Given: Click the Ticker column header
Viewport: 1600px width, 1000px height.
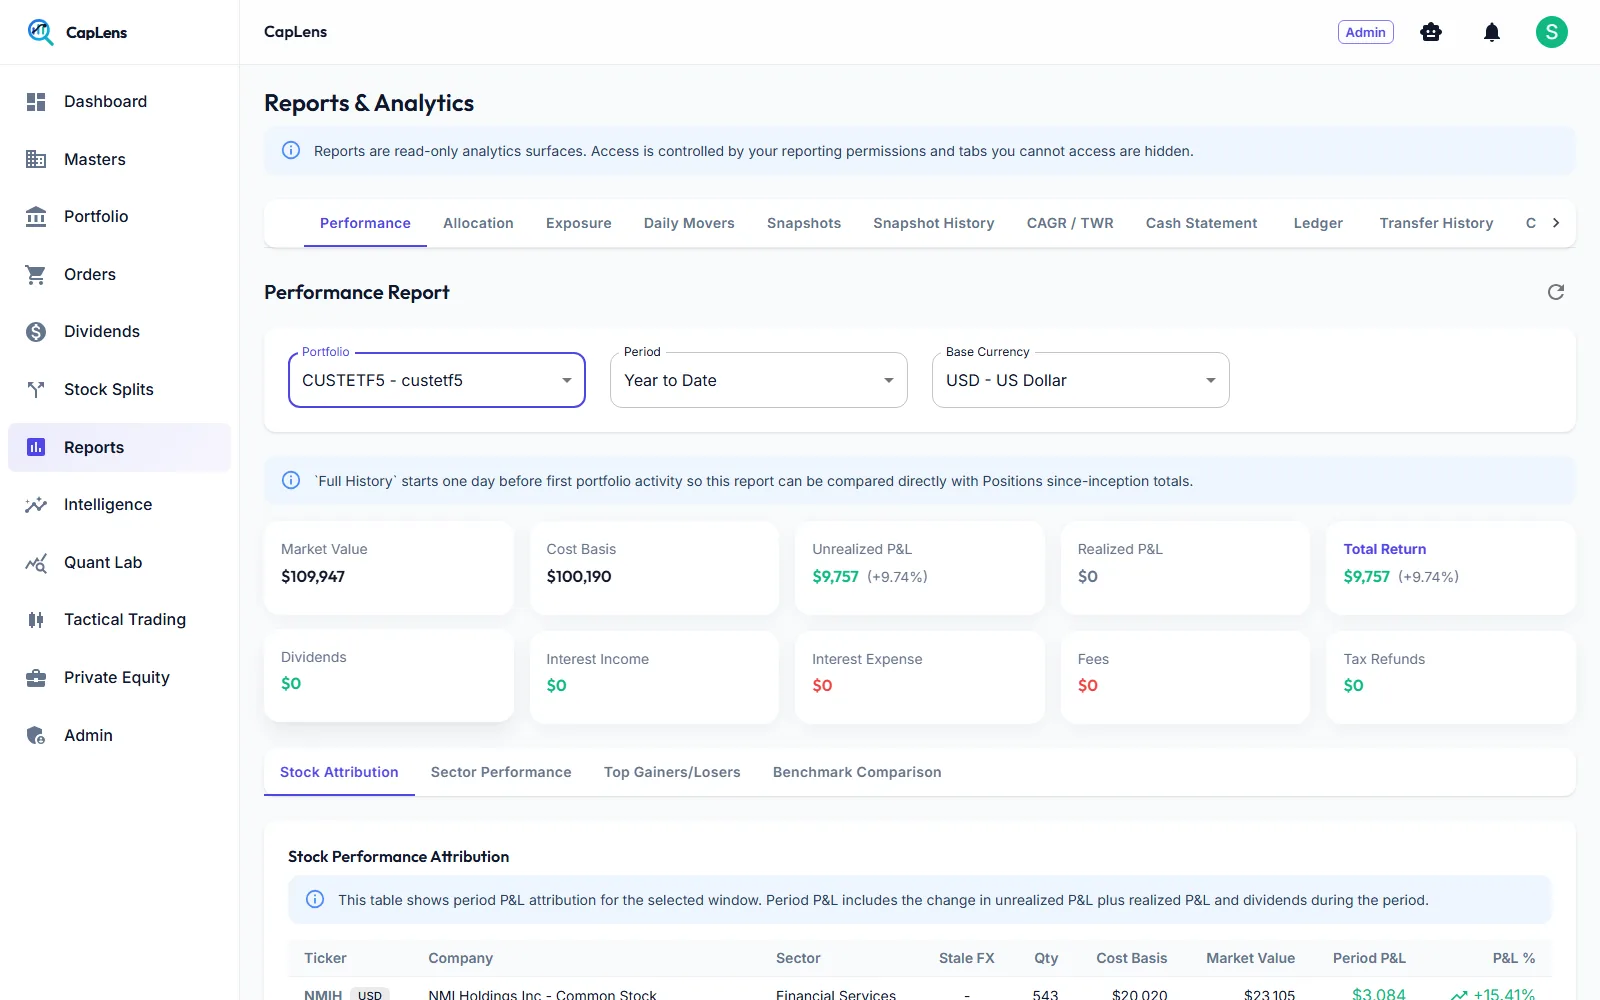Looking at the screenshot, I should coord(326,958).
